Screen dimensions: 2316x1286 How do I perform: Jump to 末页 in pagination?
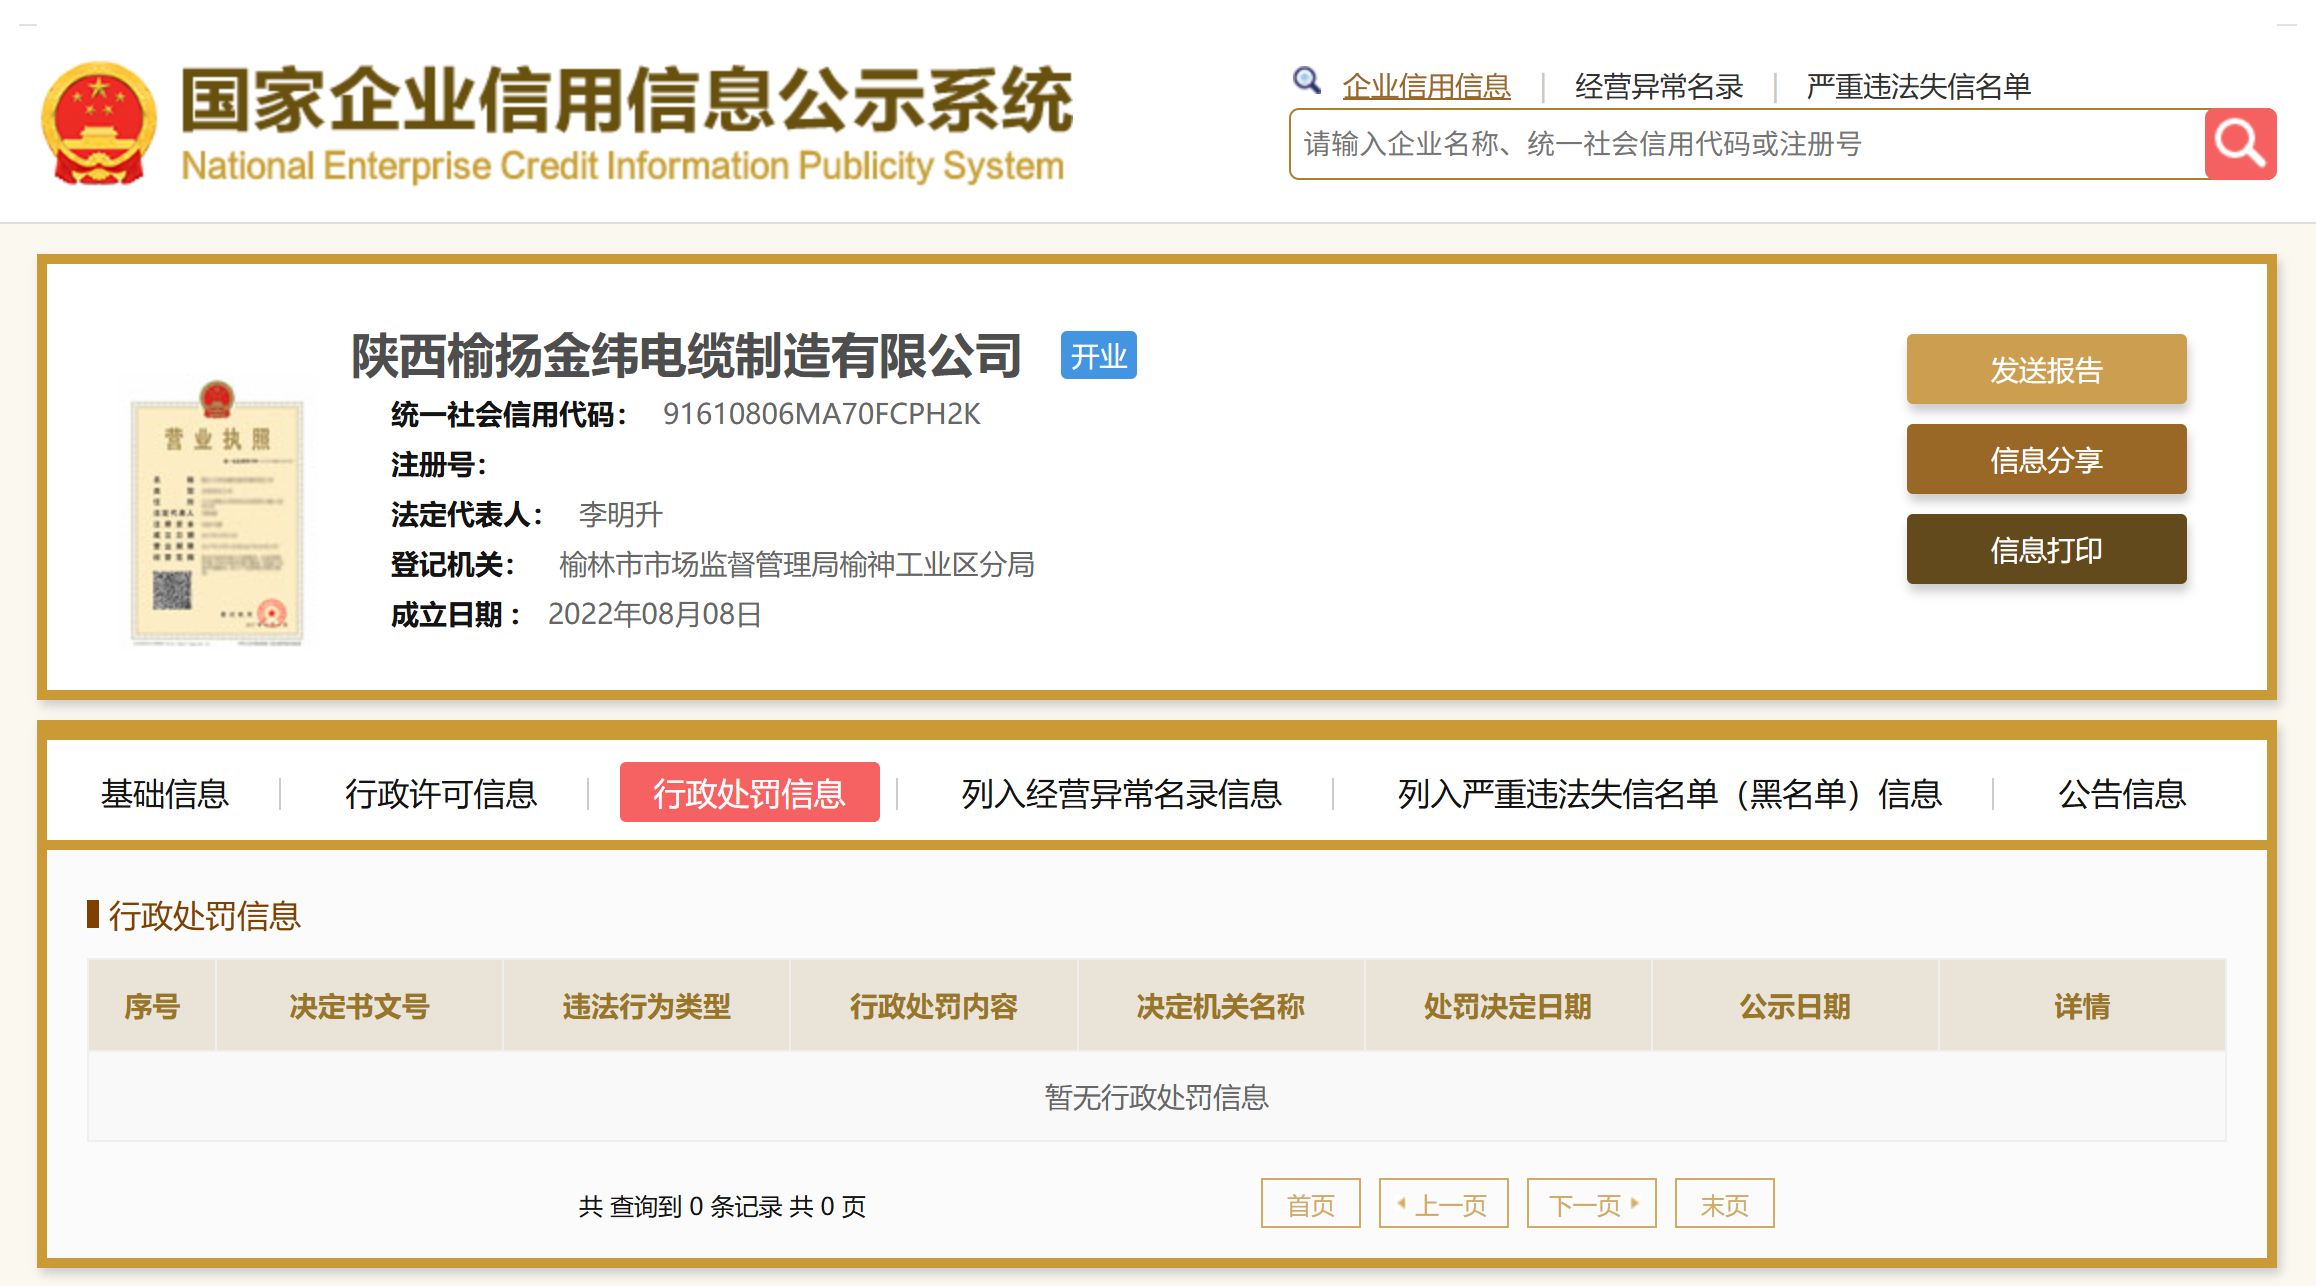1724,1204
